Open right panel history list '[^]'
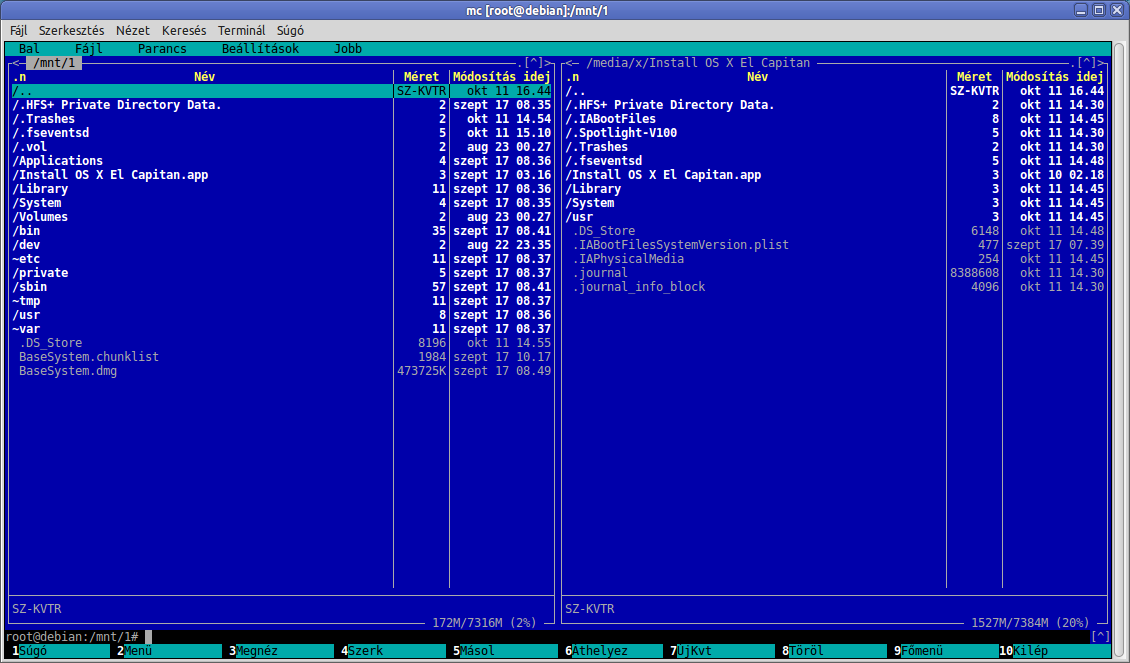Viewport: 1130px width, 663px height. pos(1087,63)
